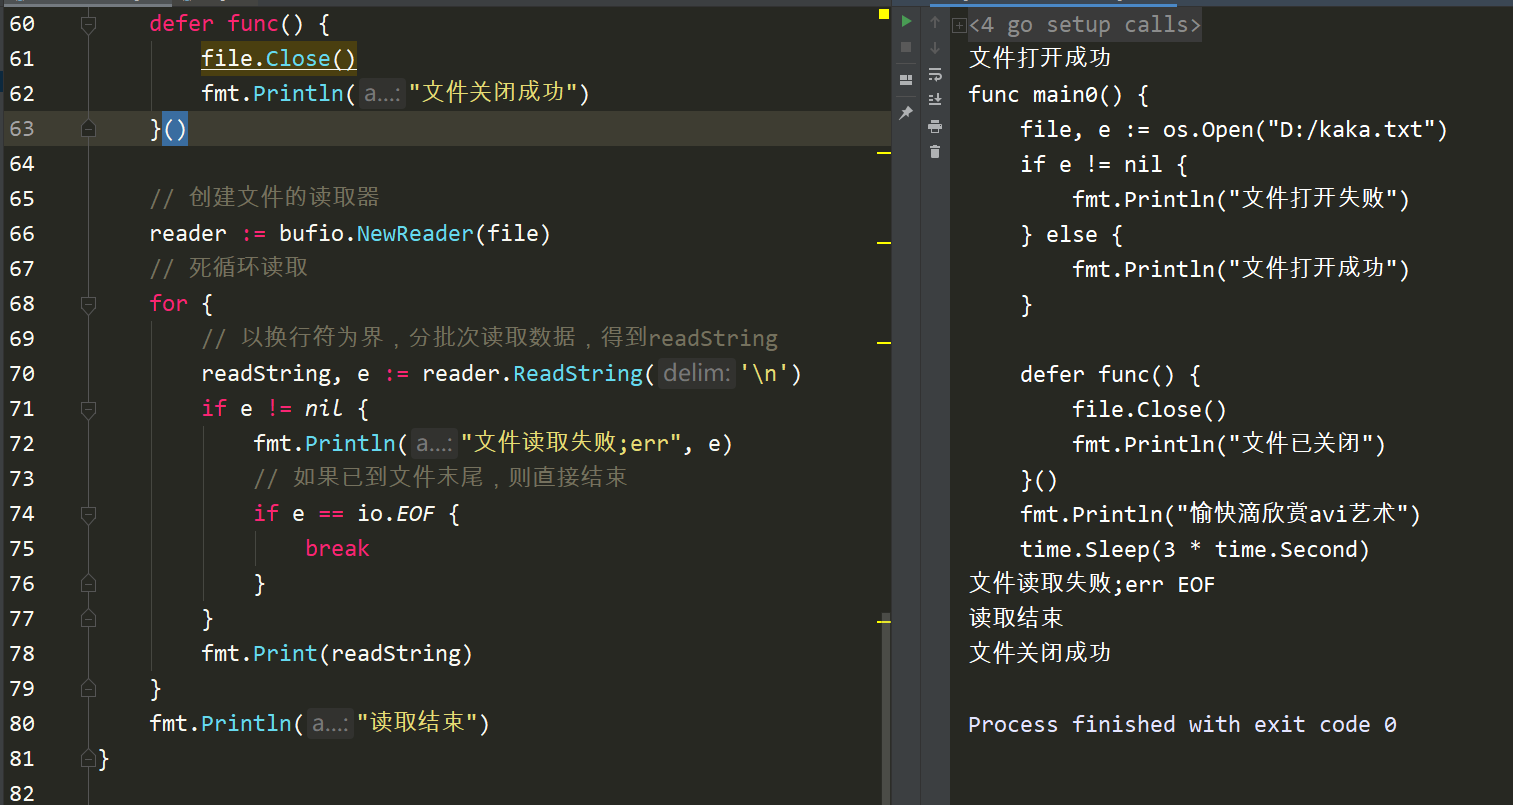Collapse the if block at line 71
This screenshot has height=805, width=1513.
point(88,408)
